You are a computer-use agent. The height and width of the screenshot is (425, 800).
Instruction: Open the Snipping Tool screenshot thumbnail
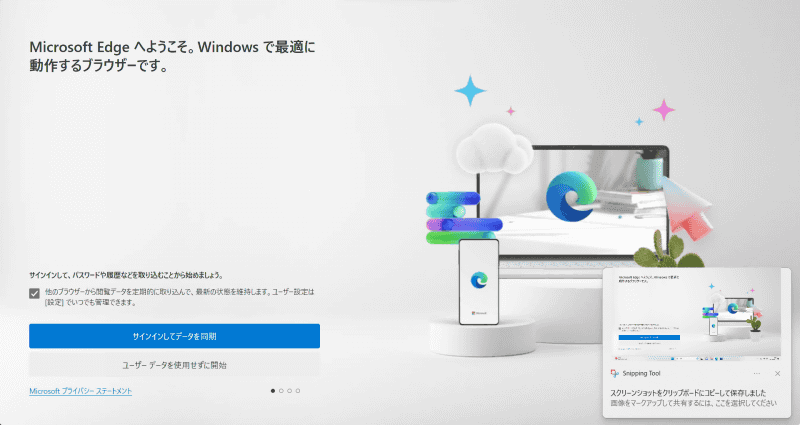point(697,316)
